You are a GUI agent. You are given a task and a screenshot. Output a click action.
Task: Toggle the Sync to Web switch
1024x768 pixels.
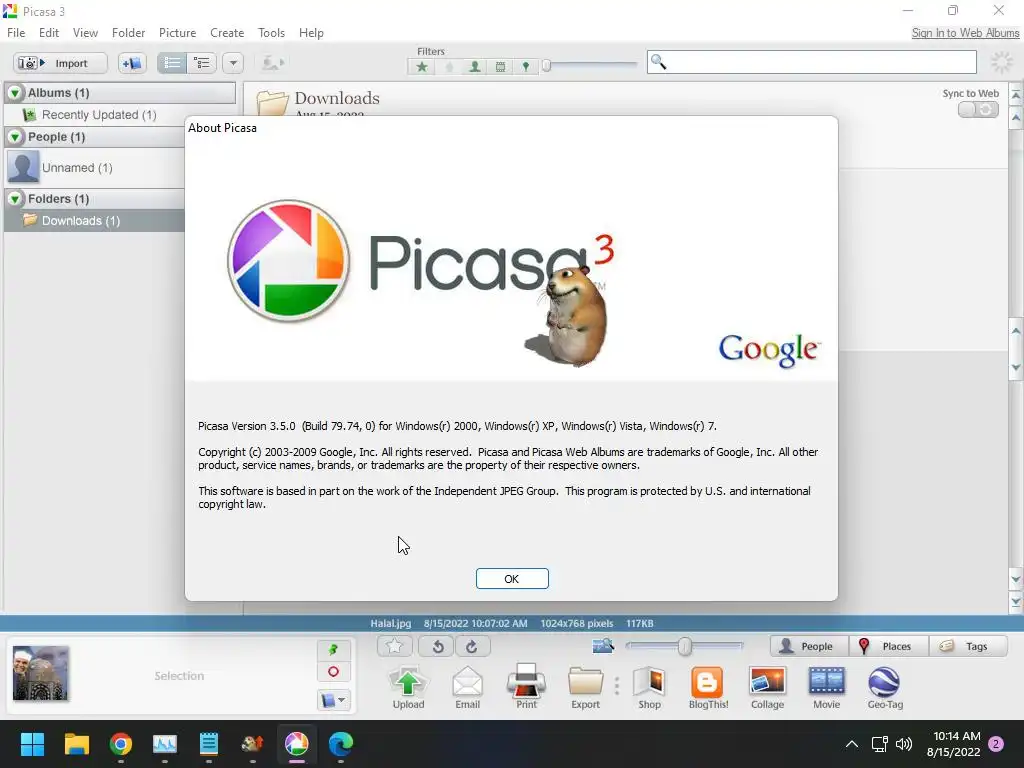tap(978, 110)
